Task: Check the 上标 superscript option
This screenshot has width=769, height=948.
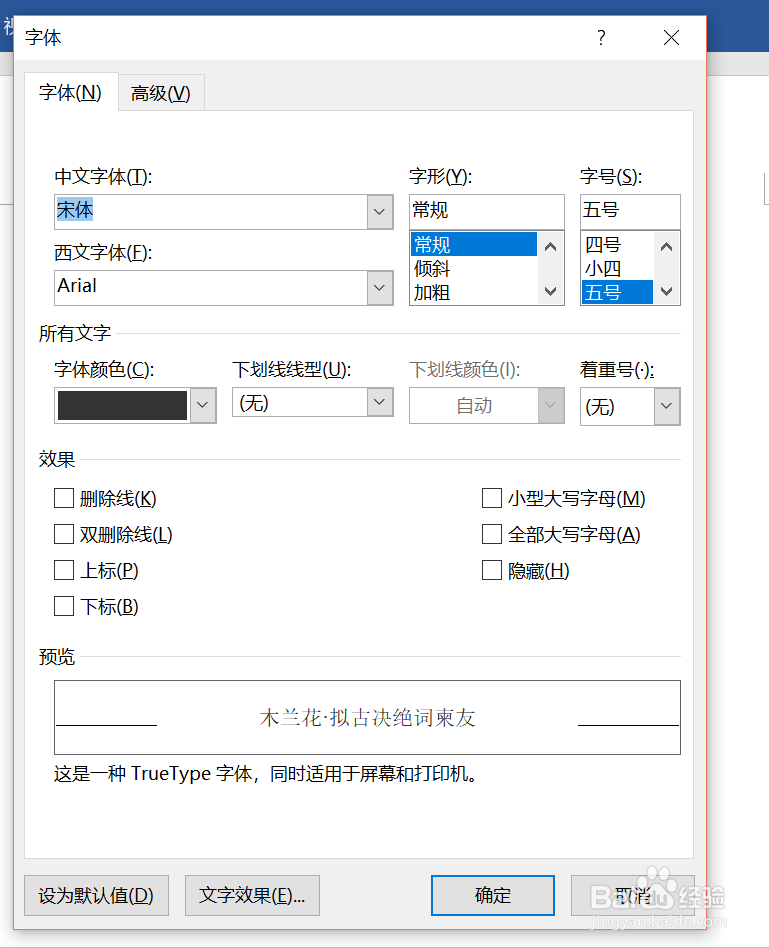Action: pyautogui.click(x=65, y=570)
